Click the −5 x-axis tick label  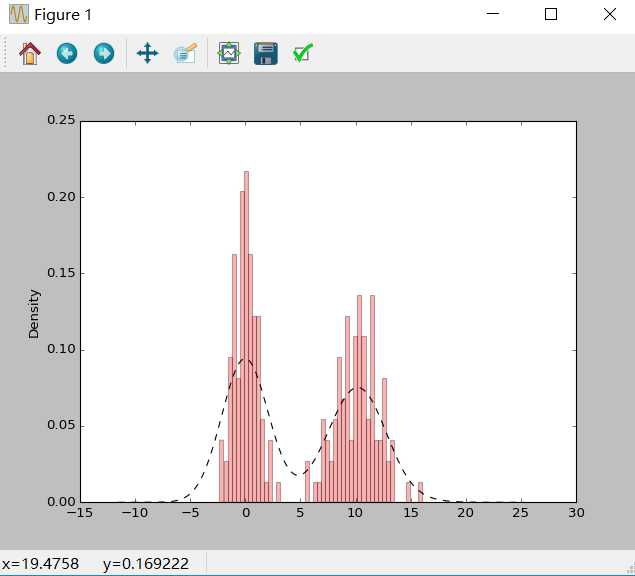click(190, 513)
